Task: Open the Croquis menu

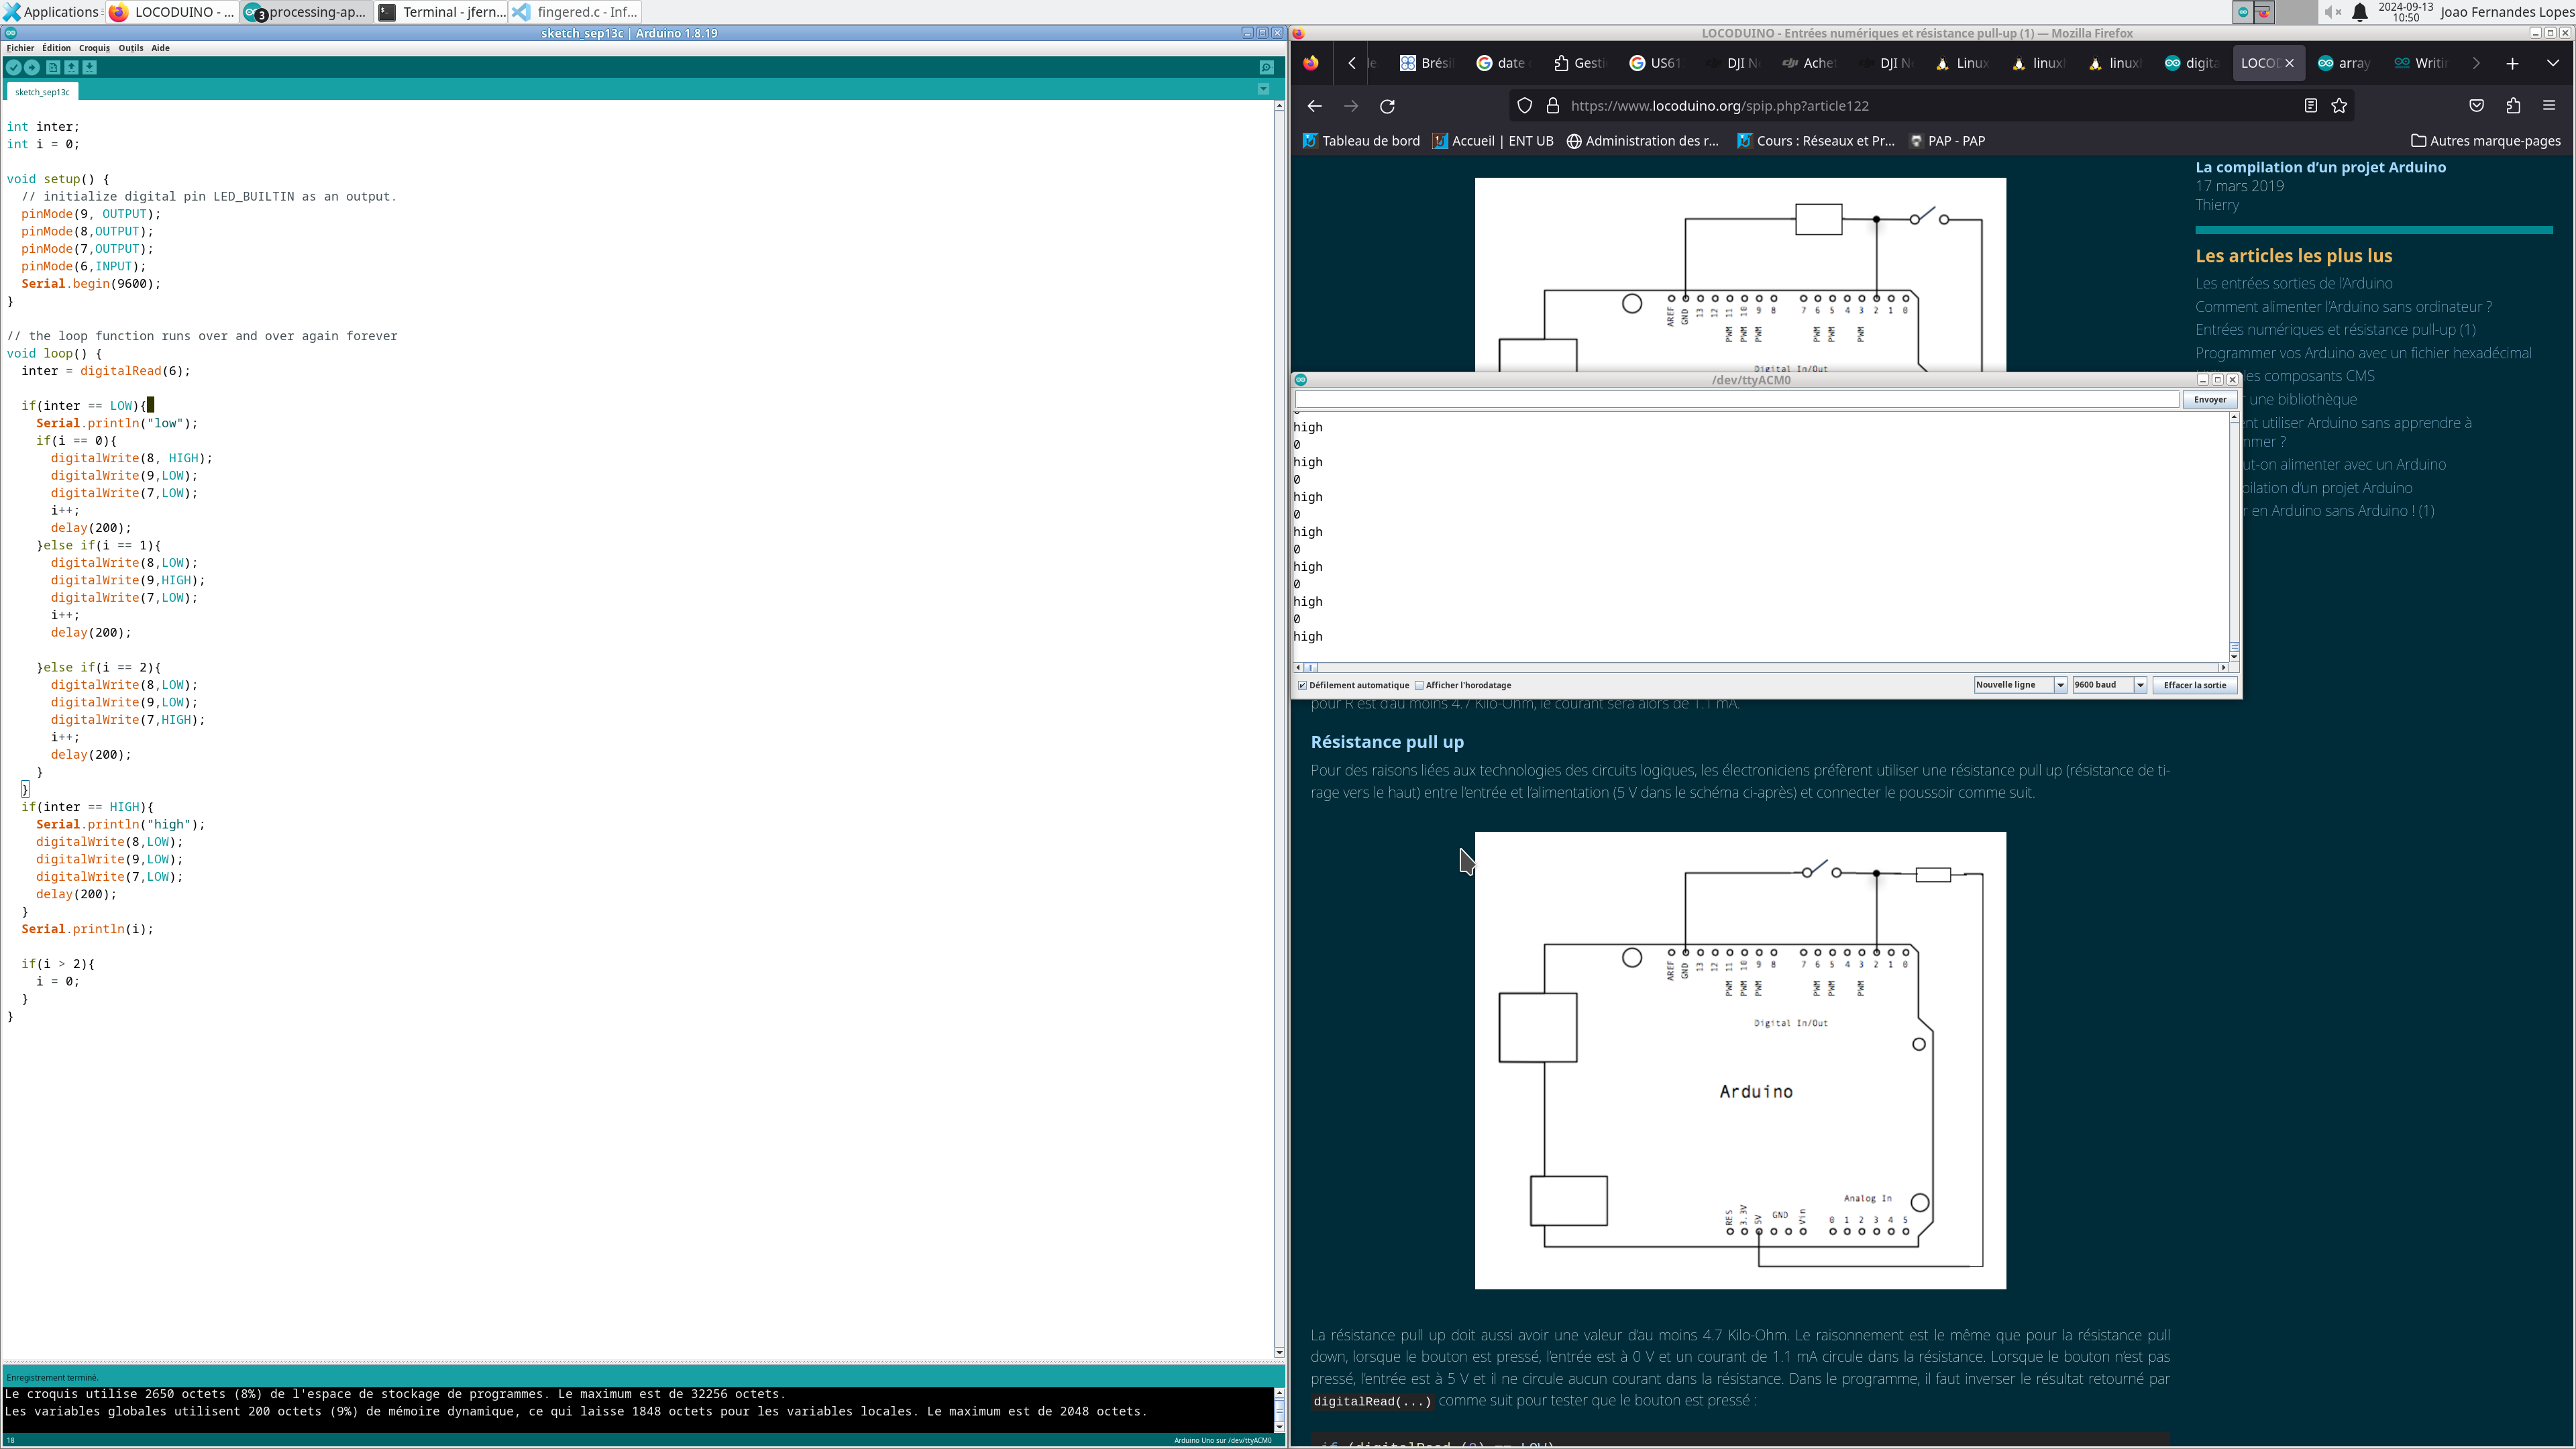Action: [95, 48]
